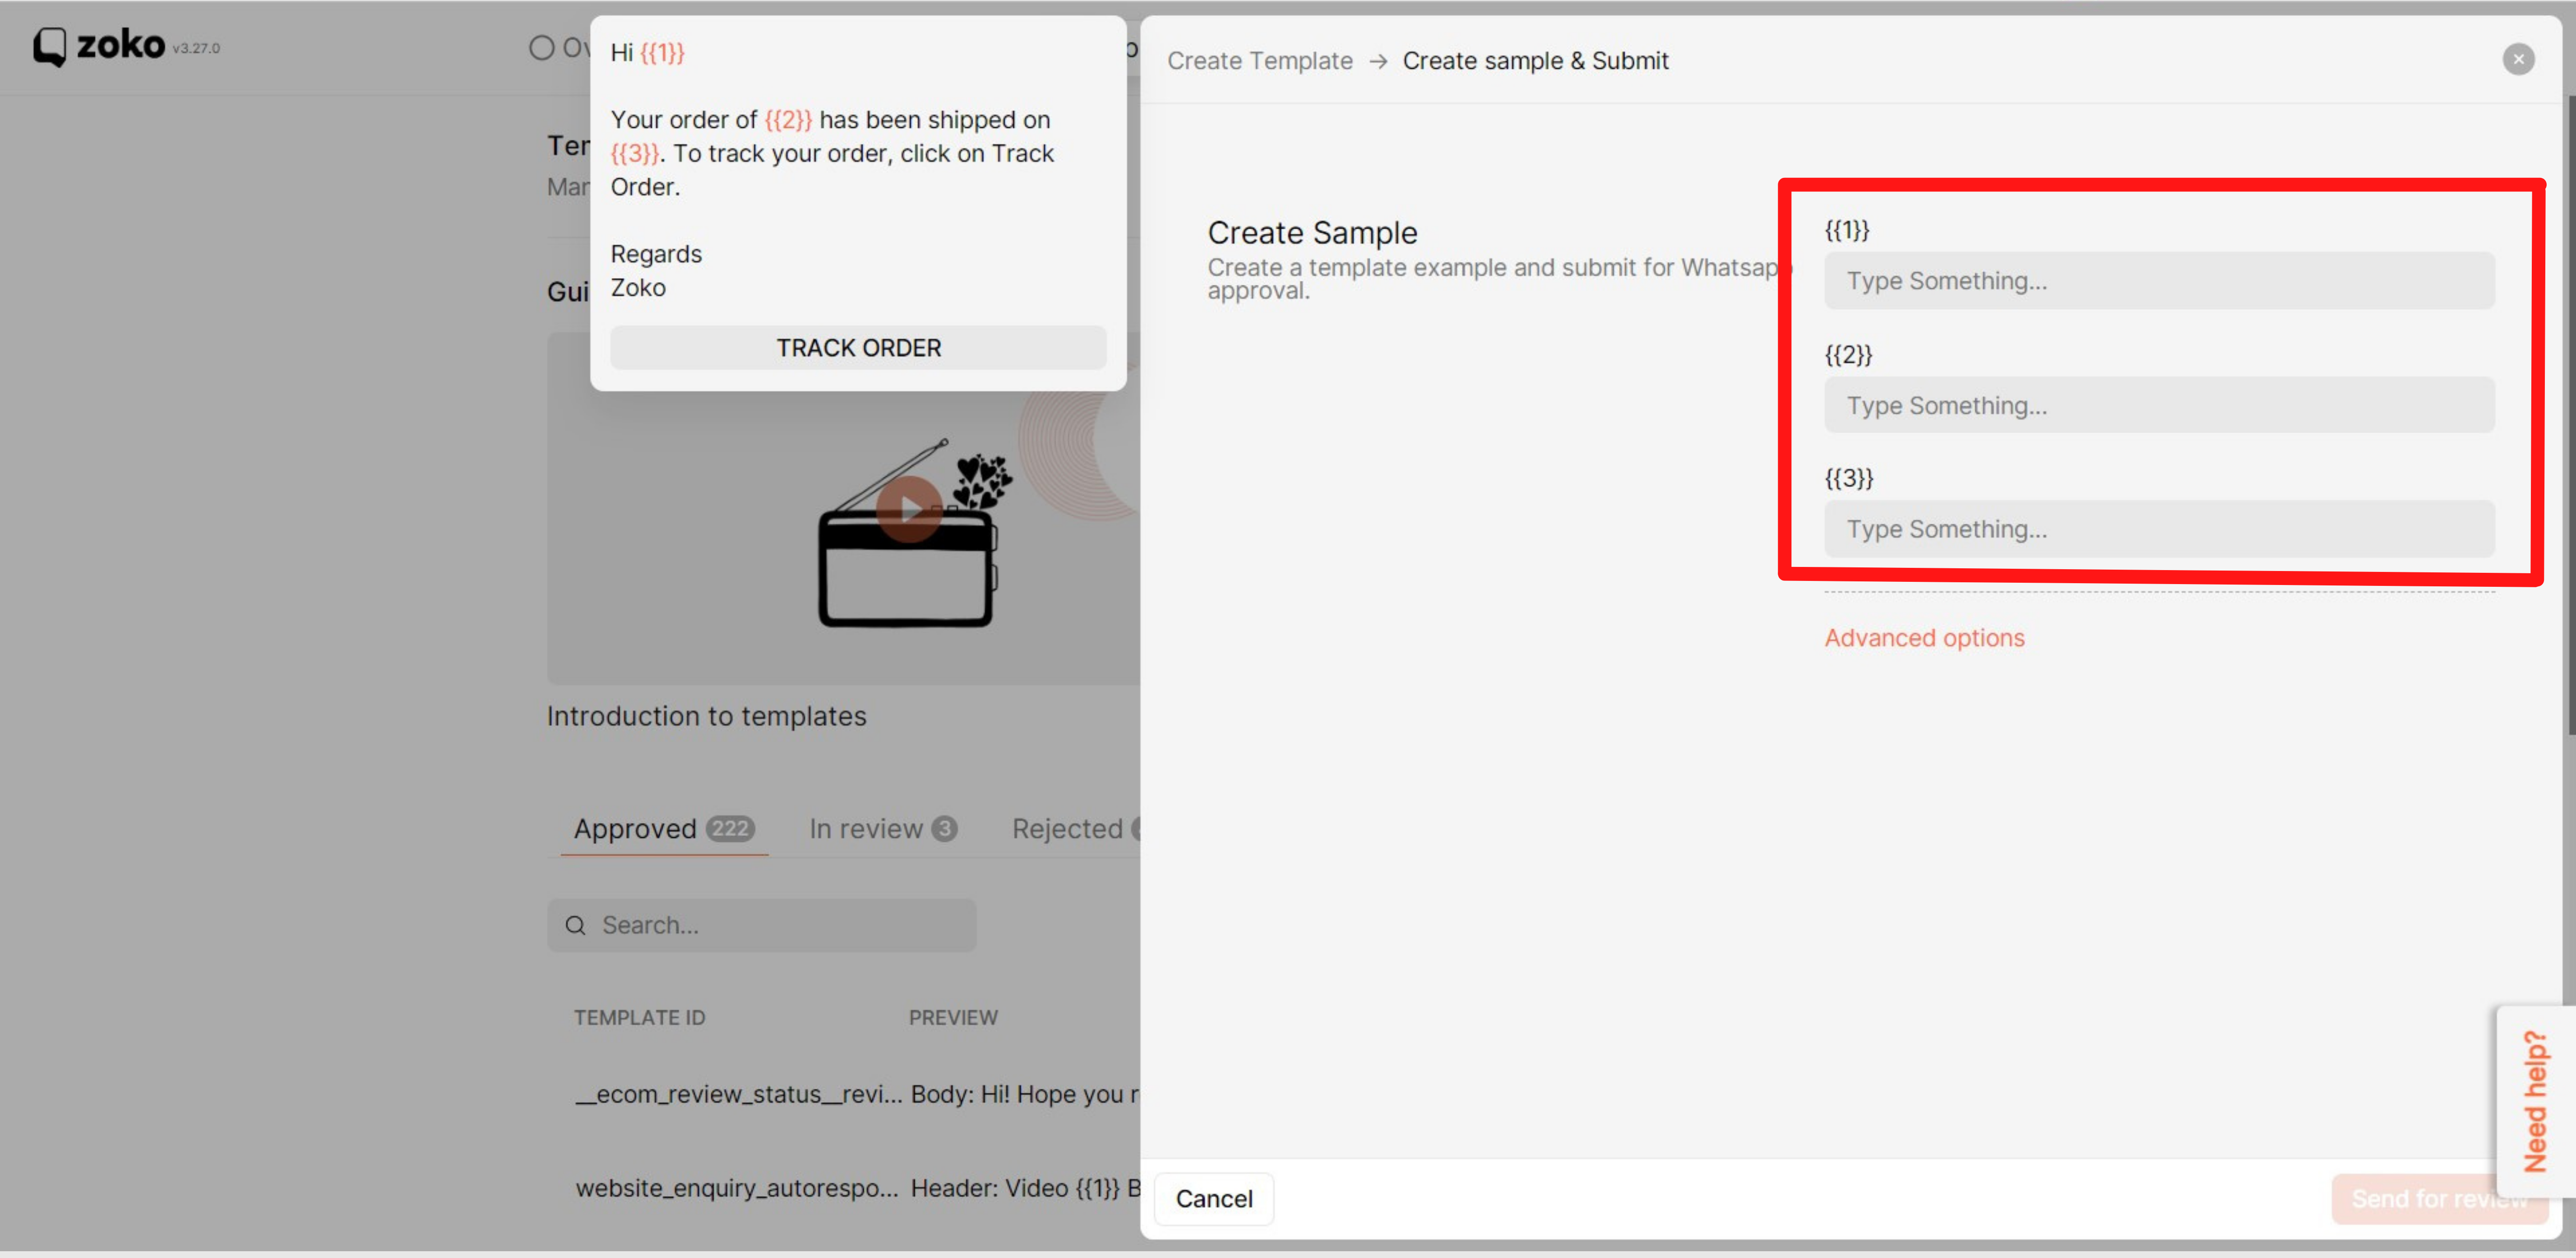Switch to the In review tab

[883, 829]
